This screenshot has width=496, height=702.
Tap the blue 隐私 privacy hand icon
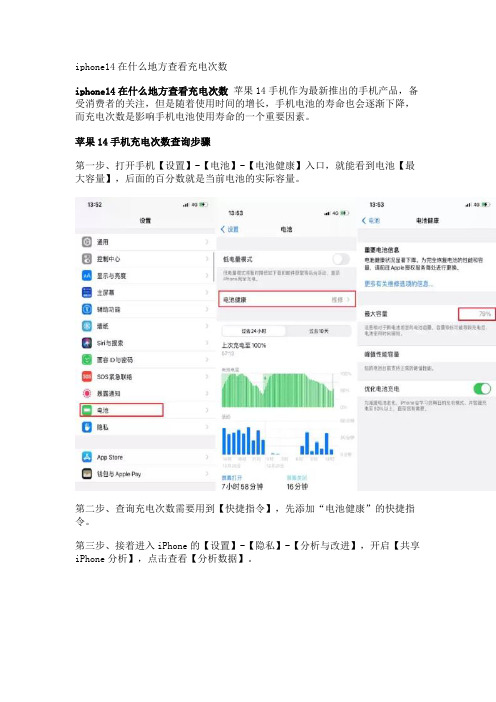[x=87, y=427]
